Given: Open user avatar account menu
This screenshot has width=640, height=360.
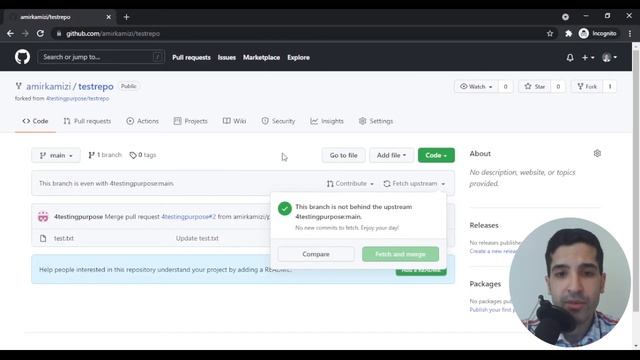Looking at the screenshot, I should pos(609,58).
